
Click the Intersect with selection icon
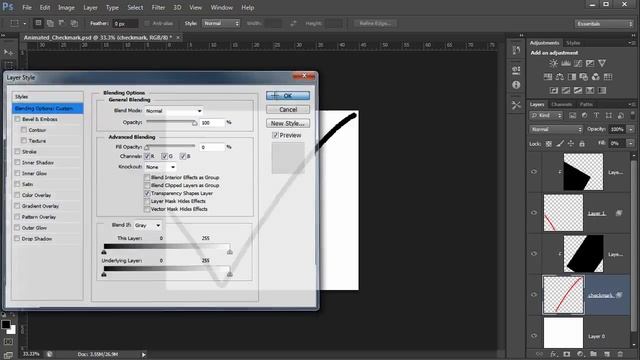pyautogui.click(x=74, y=23)
